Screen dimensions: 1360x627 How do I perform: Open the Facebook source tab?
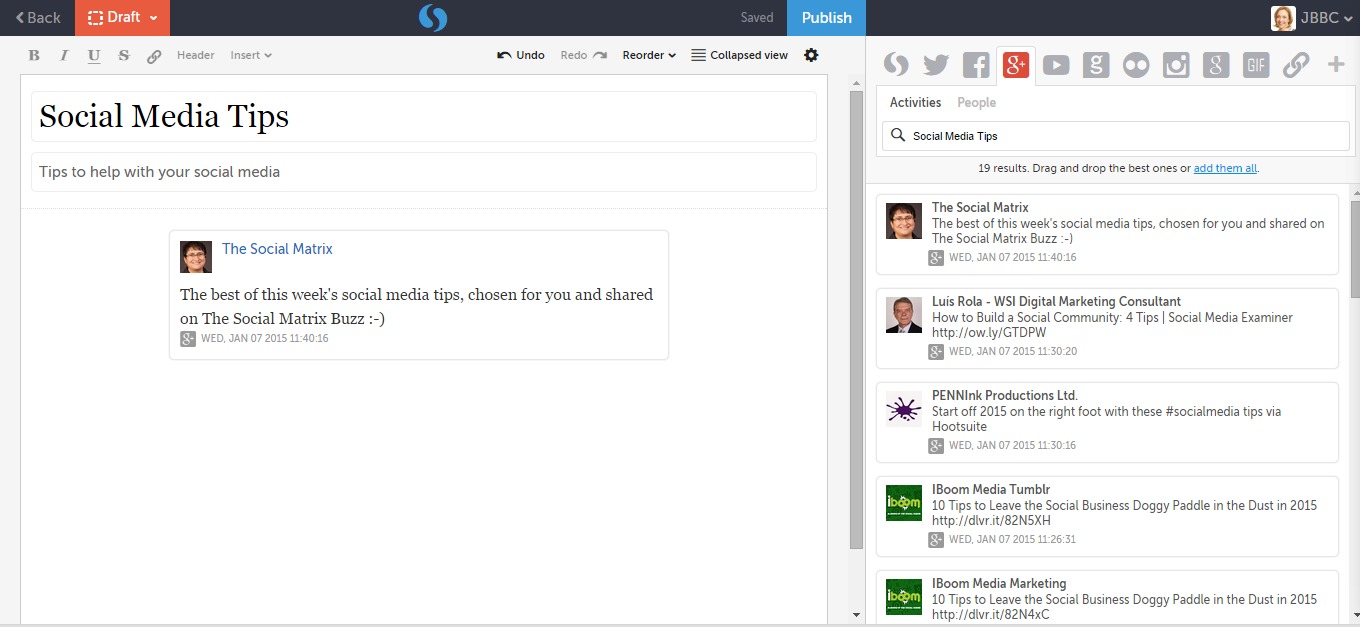click(x=976, y=66)
